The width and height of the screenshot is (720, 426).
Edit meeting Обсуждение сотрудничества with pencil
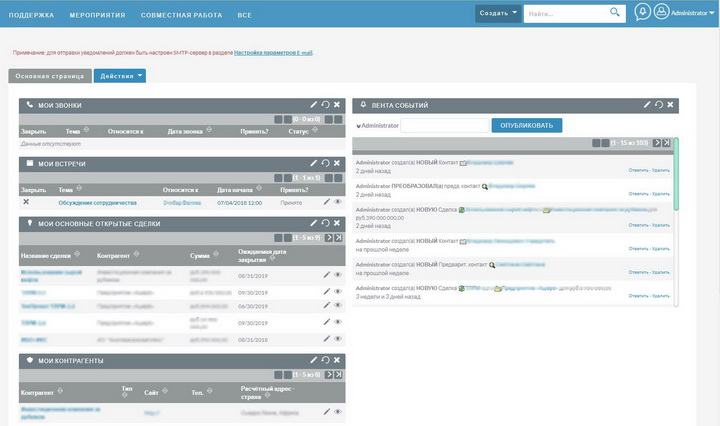[326, 202]
